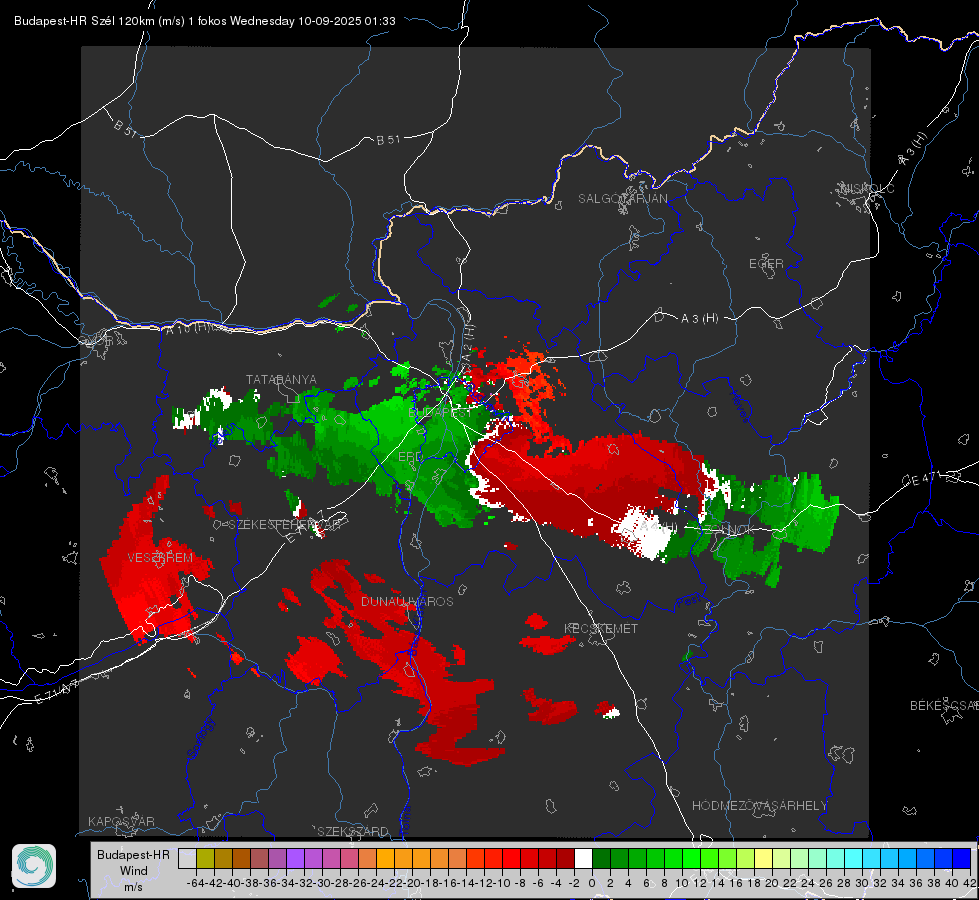The width and height of the screenshot is (979, 900).
Task: Click the Budapest-HR Wind m/s legend label
Action: pos(134,870)
